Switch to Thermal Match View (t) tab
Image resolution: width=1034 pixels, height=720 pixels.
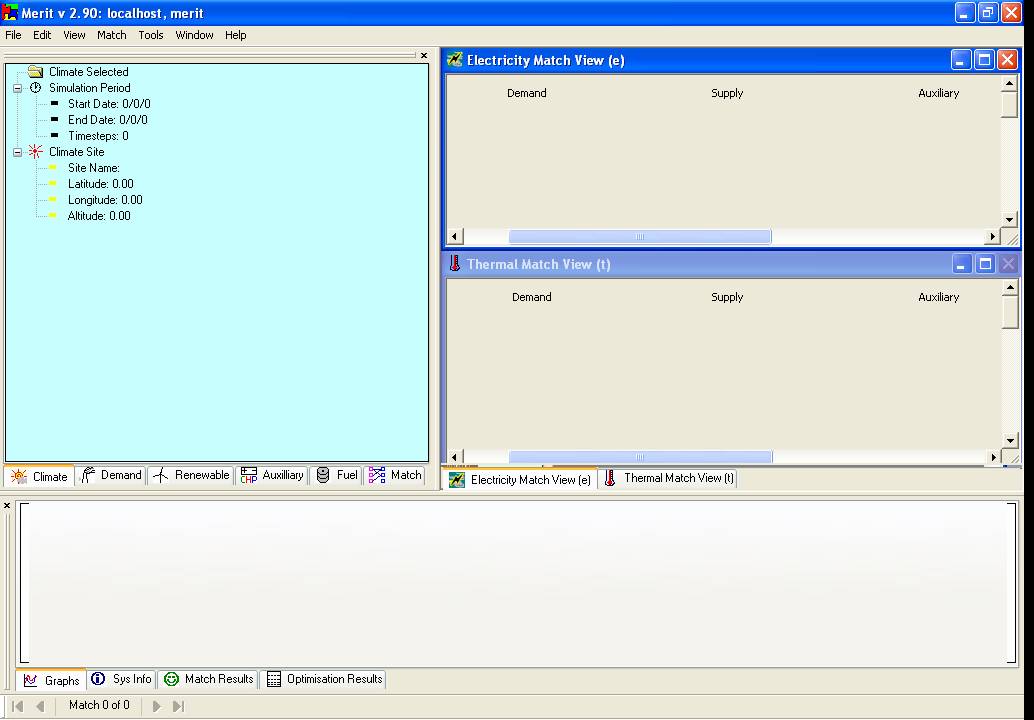(669, 479)
